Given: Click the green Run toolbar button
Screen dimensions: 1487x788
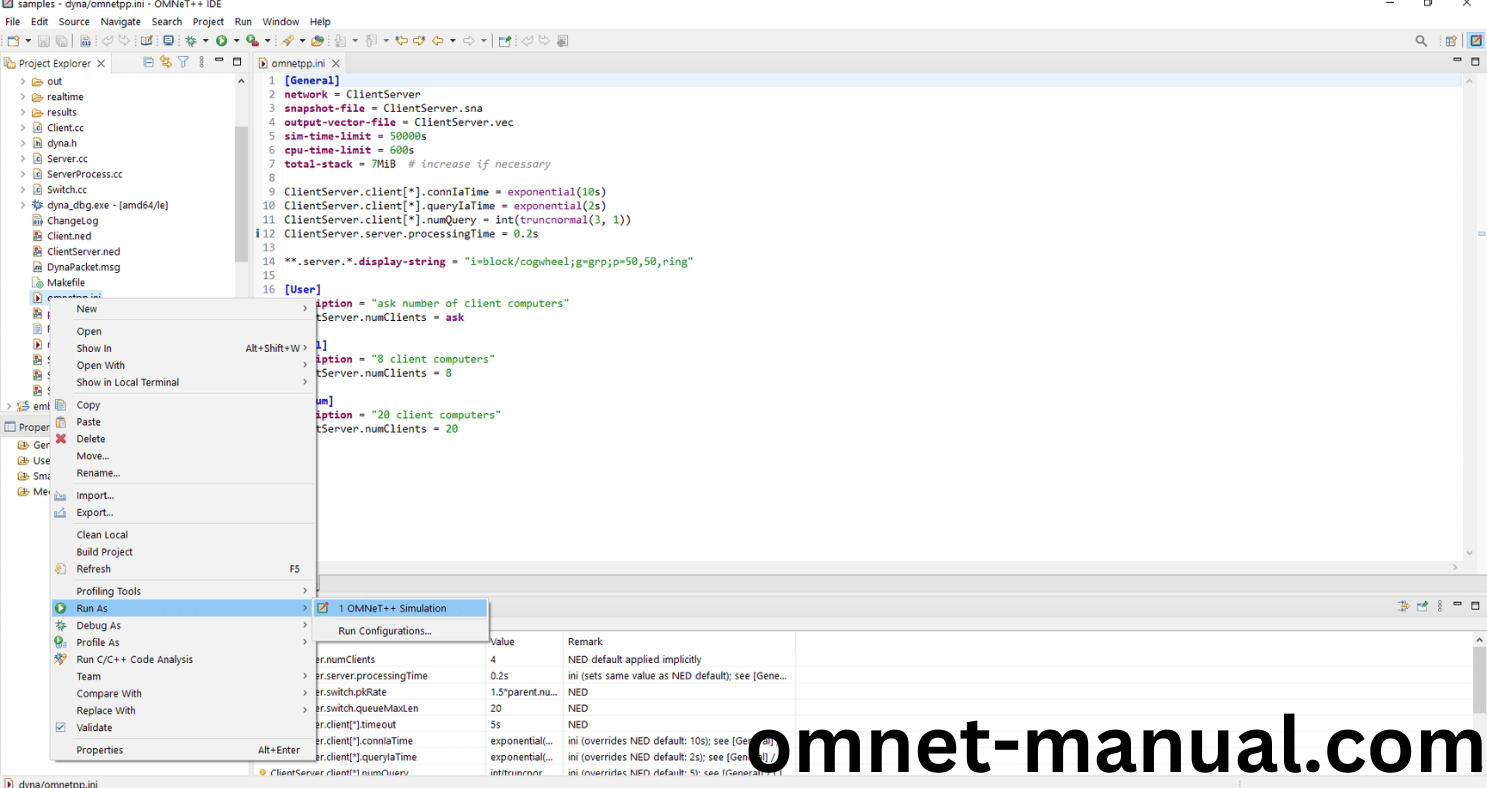Looking at the screenshot, I should coord(221,41).
